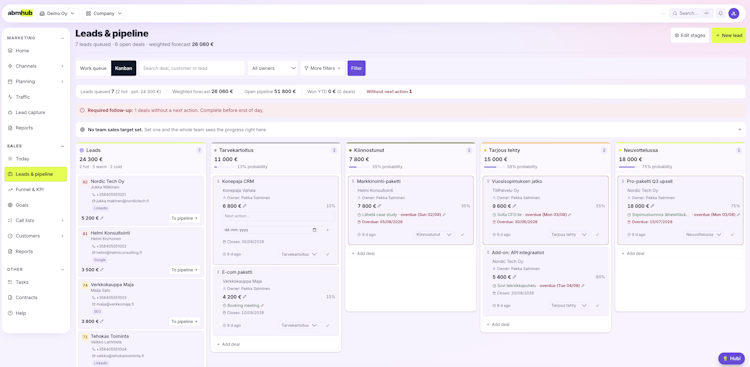Edit the 6 800 € value on Konepaja CRM

244,206
